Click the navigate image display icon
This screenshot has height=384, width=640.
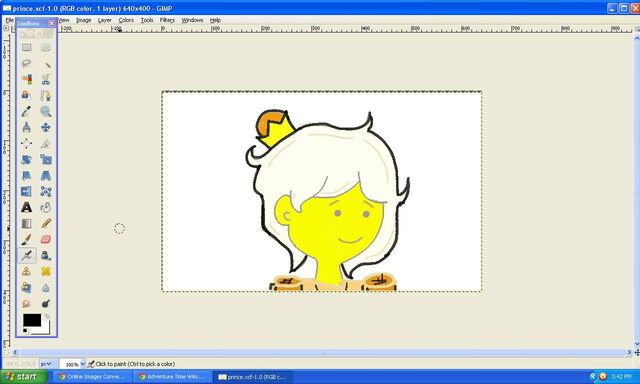637,352
